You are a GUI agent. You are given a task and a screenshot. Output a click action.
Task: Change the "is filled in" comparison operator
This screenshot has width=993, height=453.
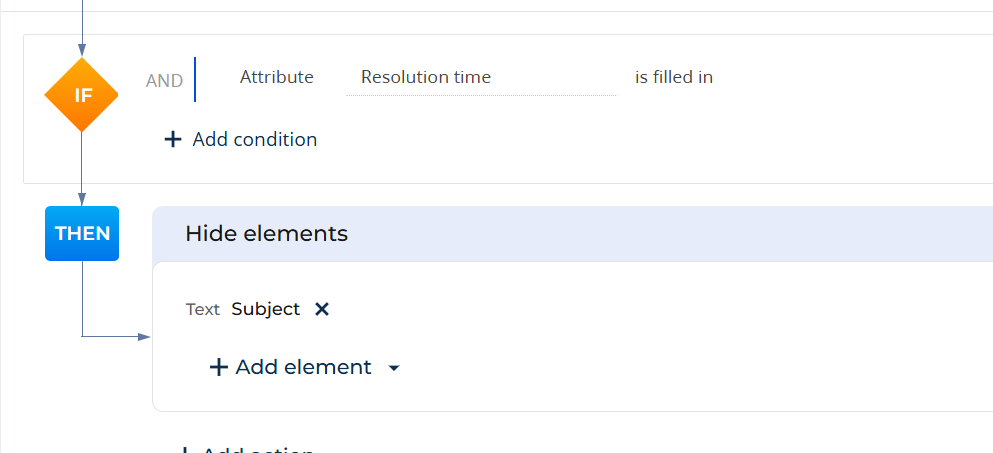pyautogui.click(x=674, y=77)
